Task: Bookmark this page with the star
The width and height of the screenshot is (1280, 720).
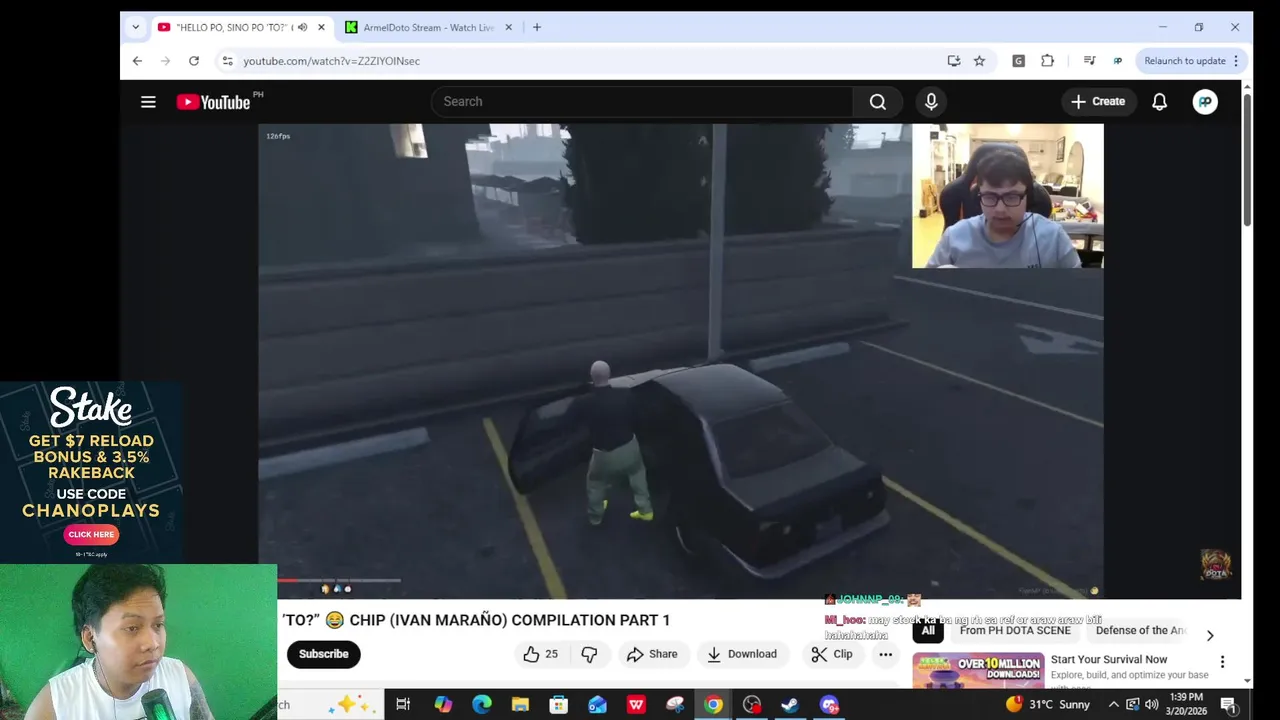Action: pyautogui.click(x=980, y=61)
